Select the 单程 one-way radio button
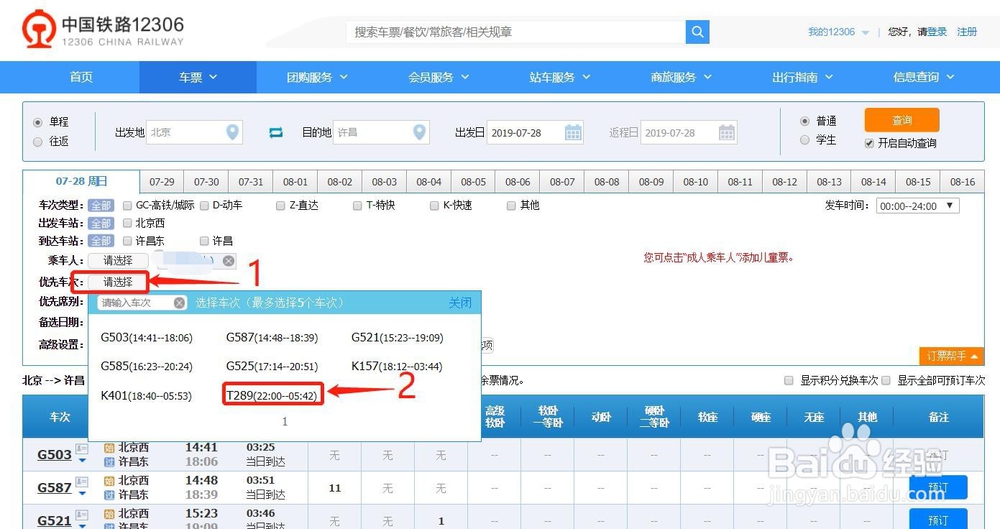The width and height of the screenshot is (1000, 529). click(38, 122)
